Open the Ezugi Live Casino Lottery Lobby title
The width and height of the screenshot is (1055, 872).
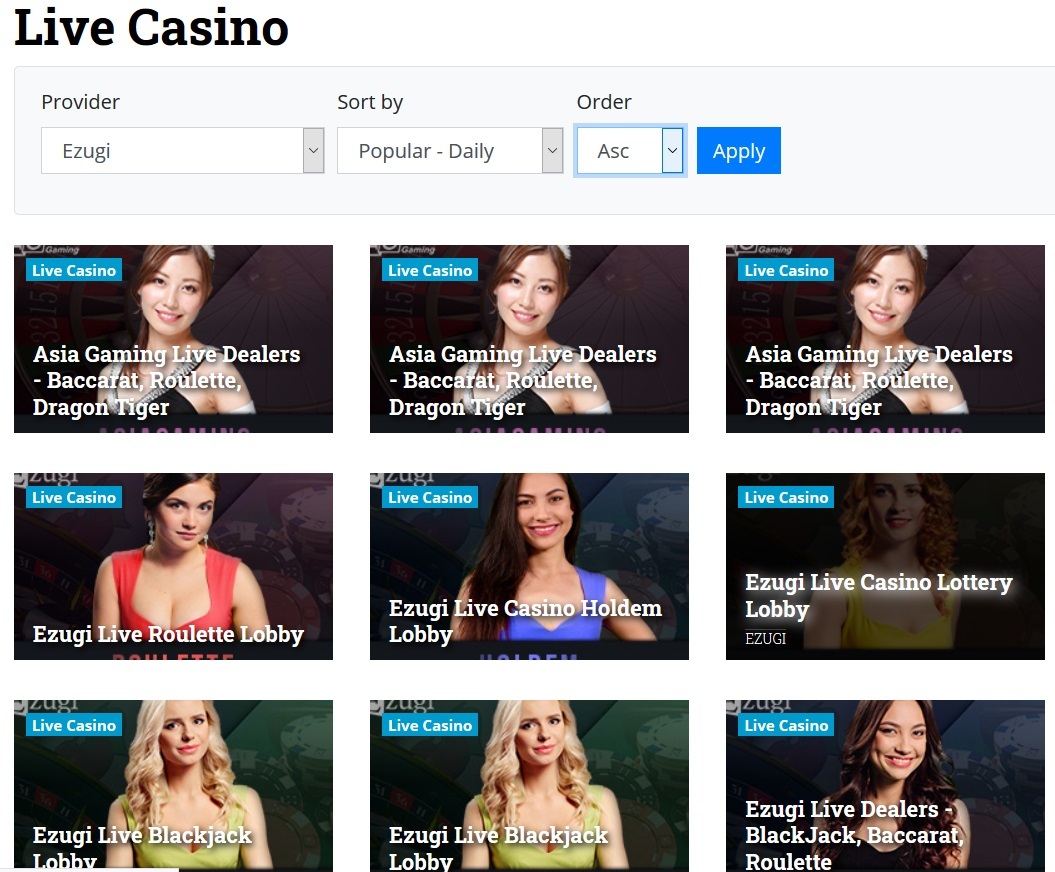878,596
